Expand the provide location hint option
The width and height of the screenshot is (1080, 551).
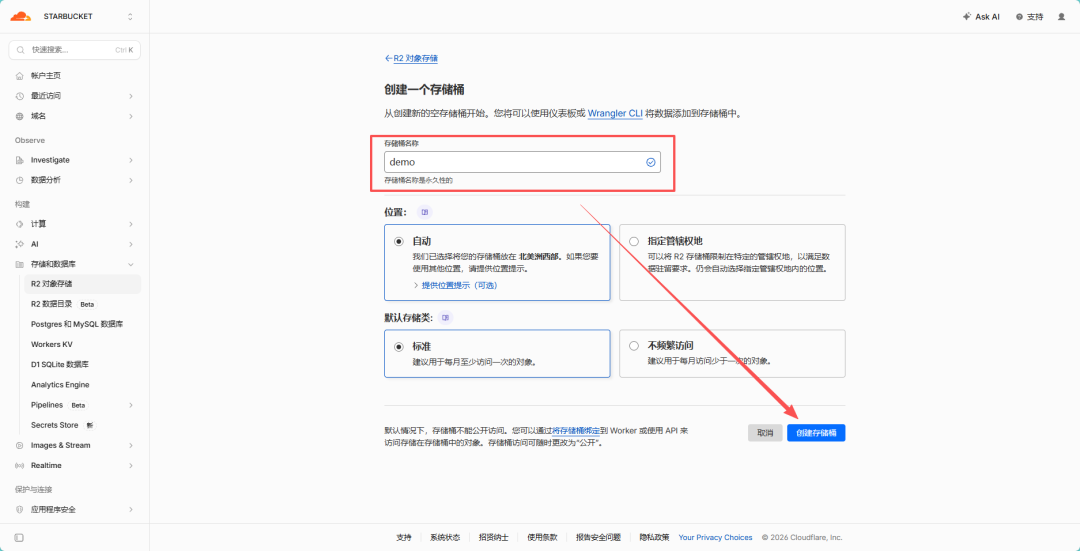coord(455,285)
